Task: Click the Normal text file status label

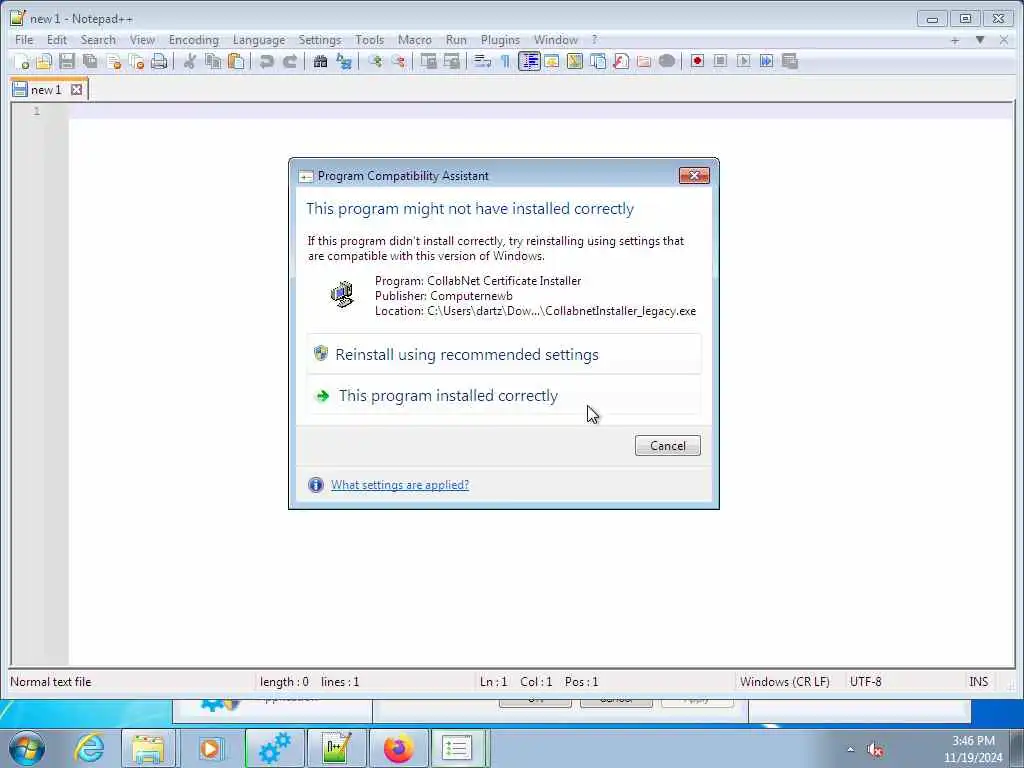Action: (51, 682)
